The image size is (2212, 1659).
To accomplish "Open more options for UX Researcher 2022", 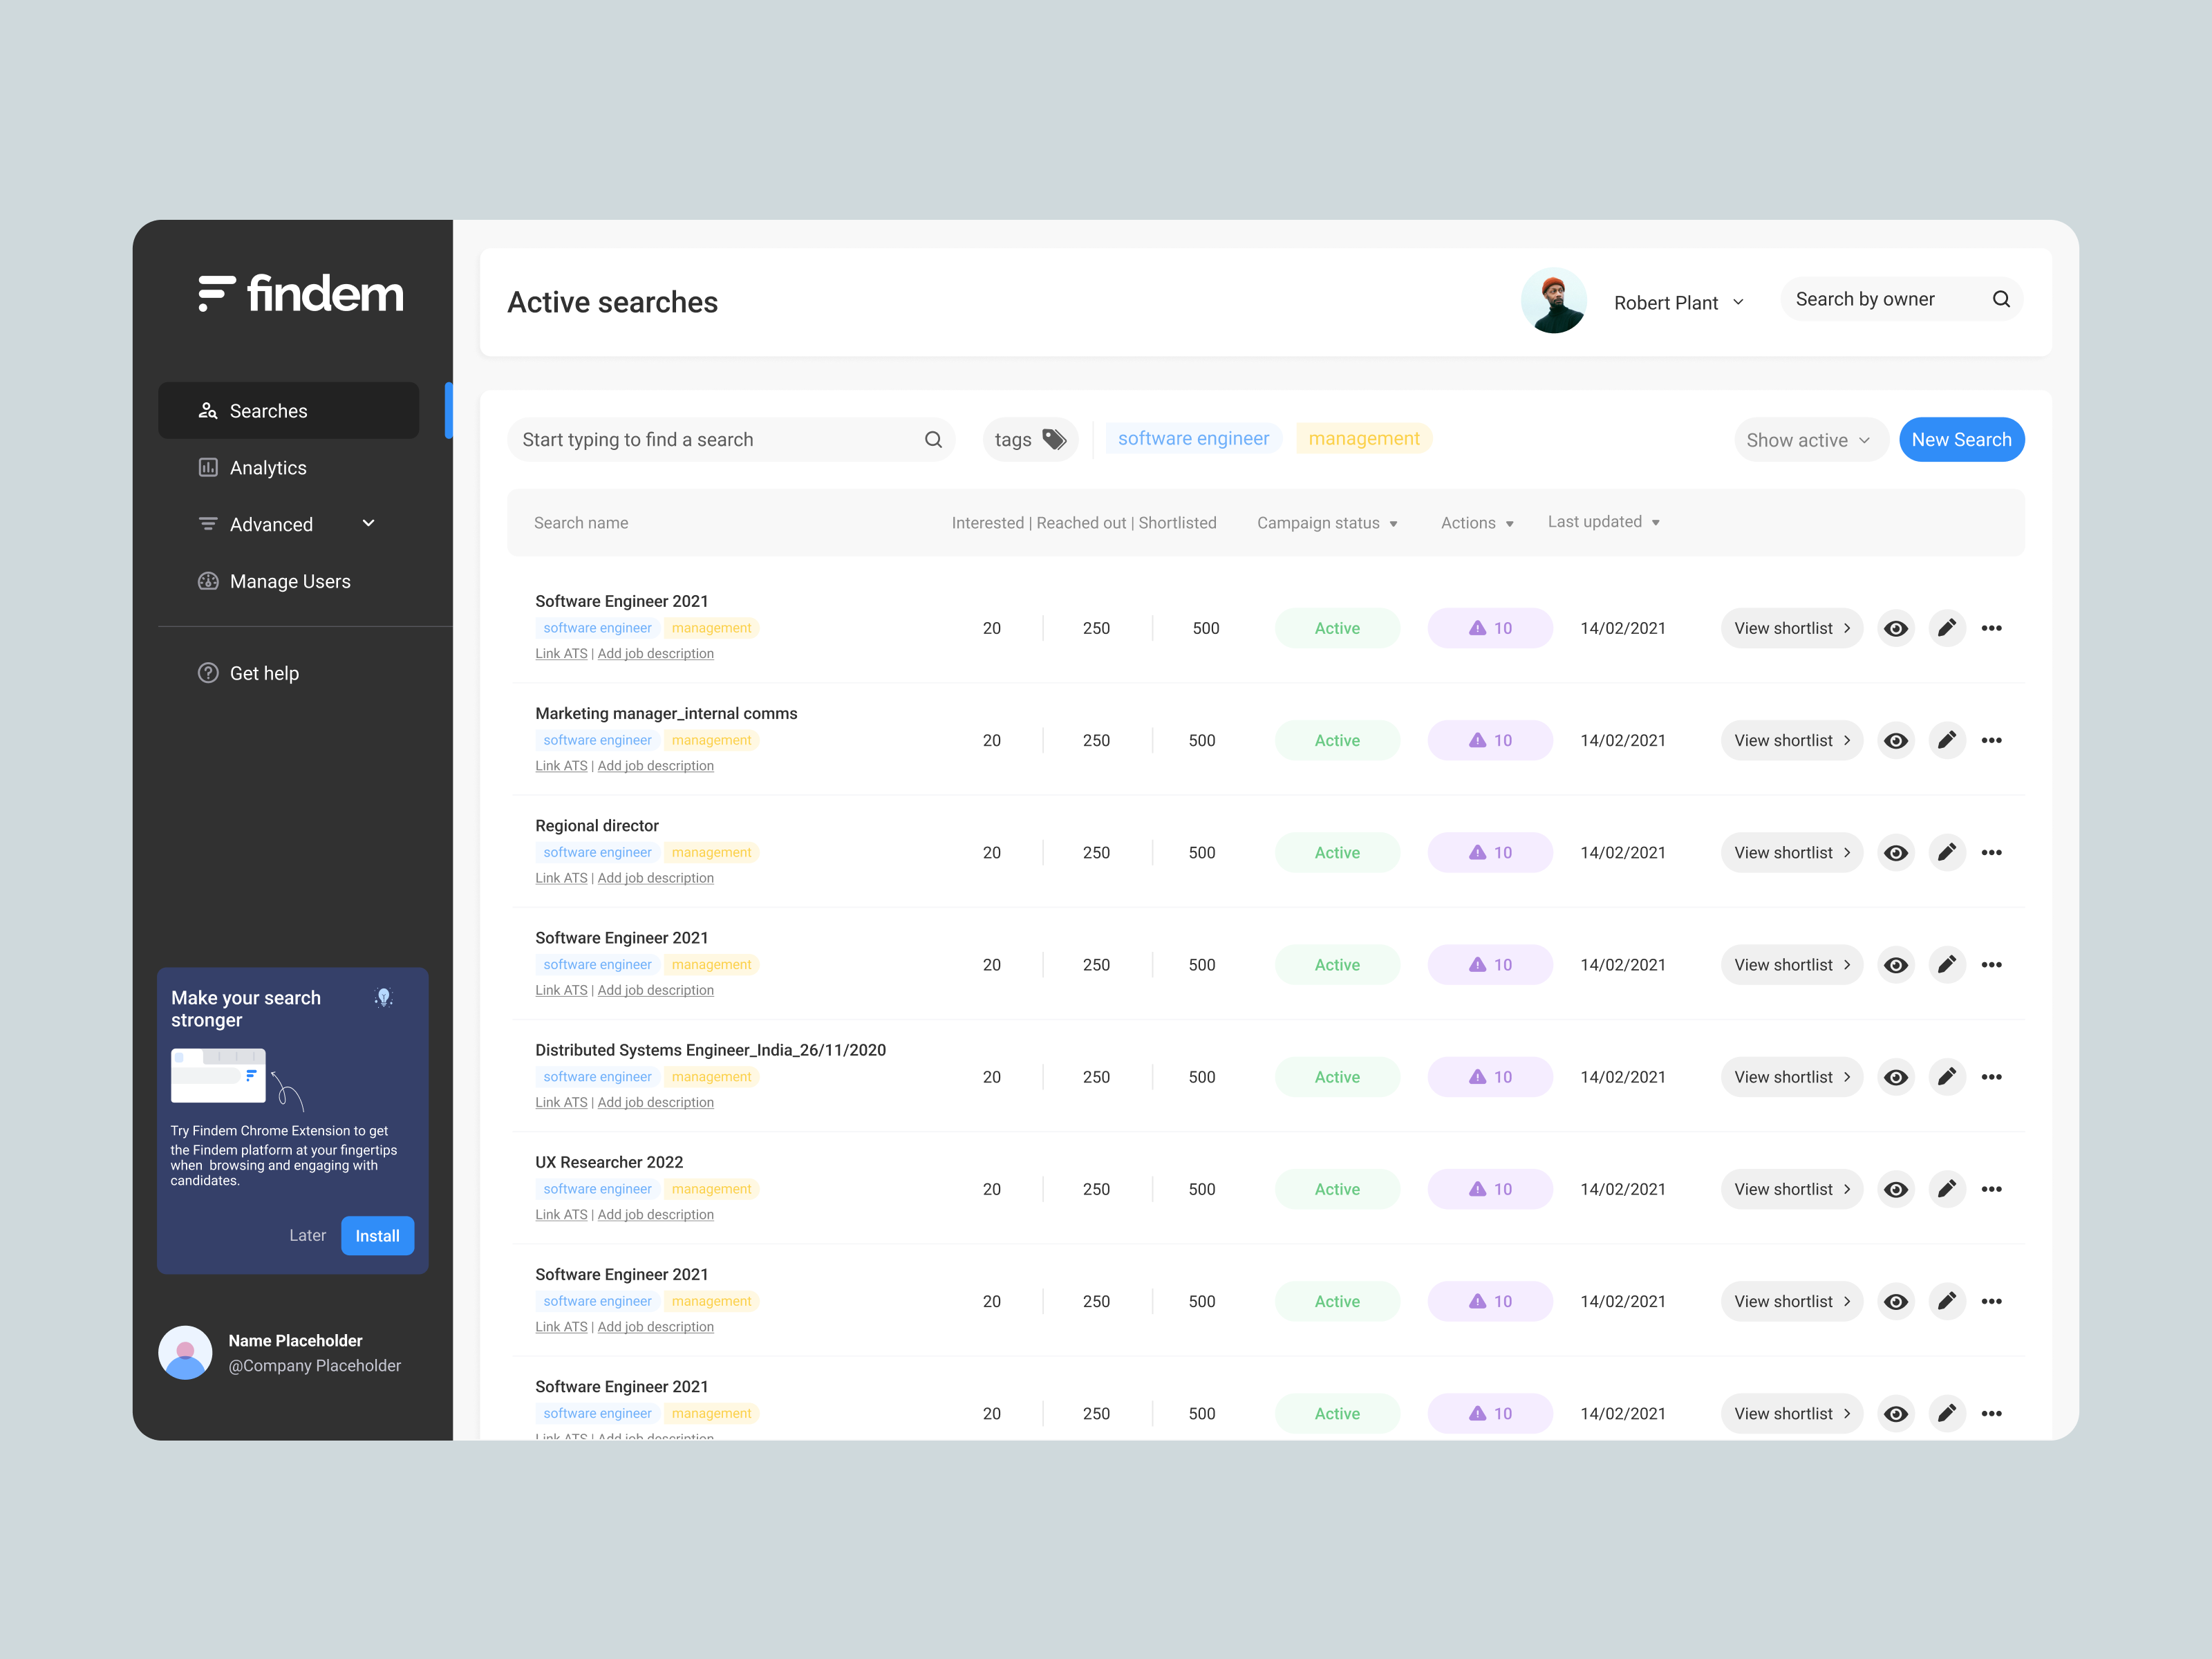I will click(x=1991, y=1189).
